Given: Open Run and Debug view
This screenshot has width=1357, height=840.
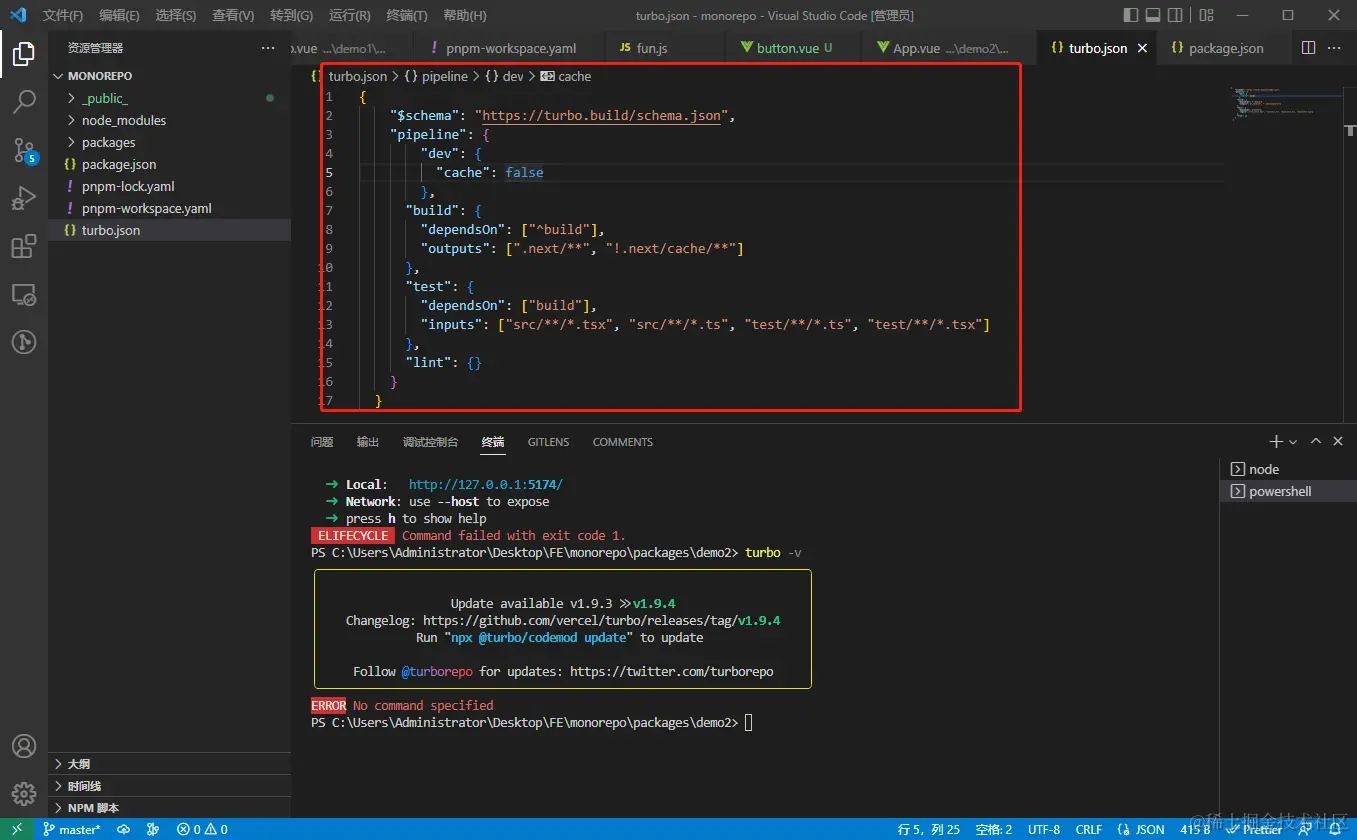Looking at the screenshot, I should 24,198.
